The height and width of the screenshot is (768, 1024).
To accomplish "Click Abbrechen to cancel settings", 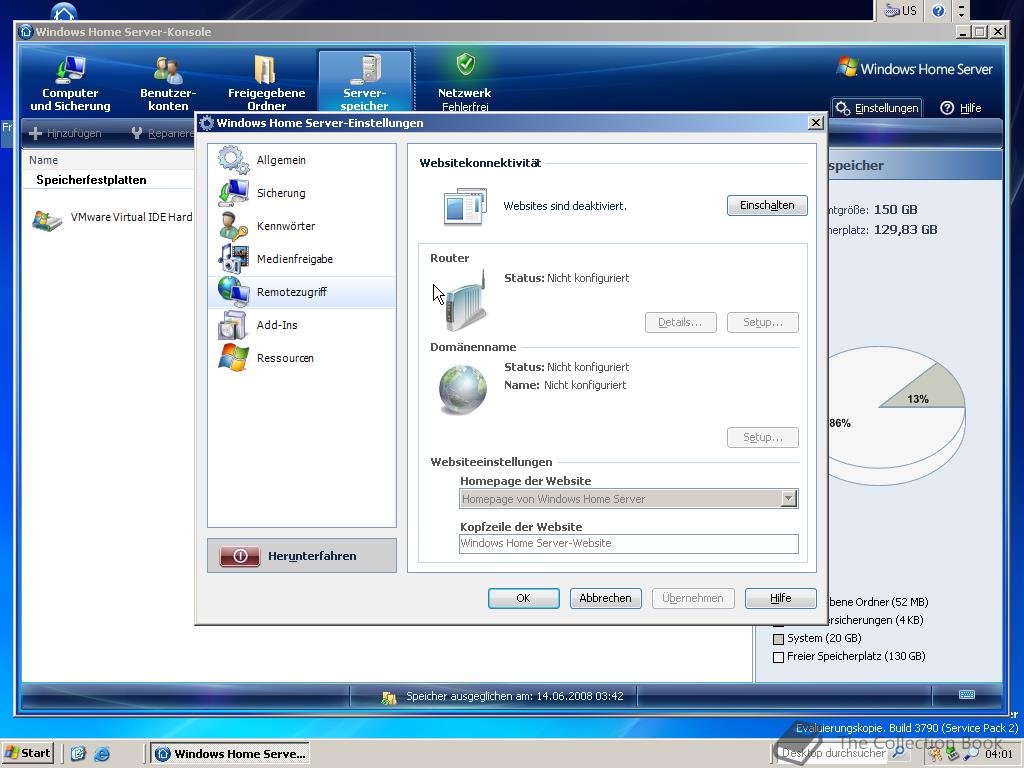I will [605, 598].
